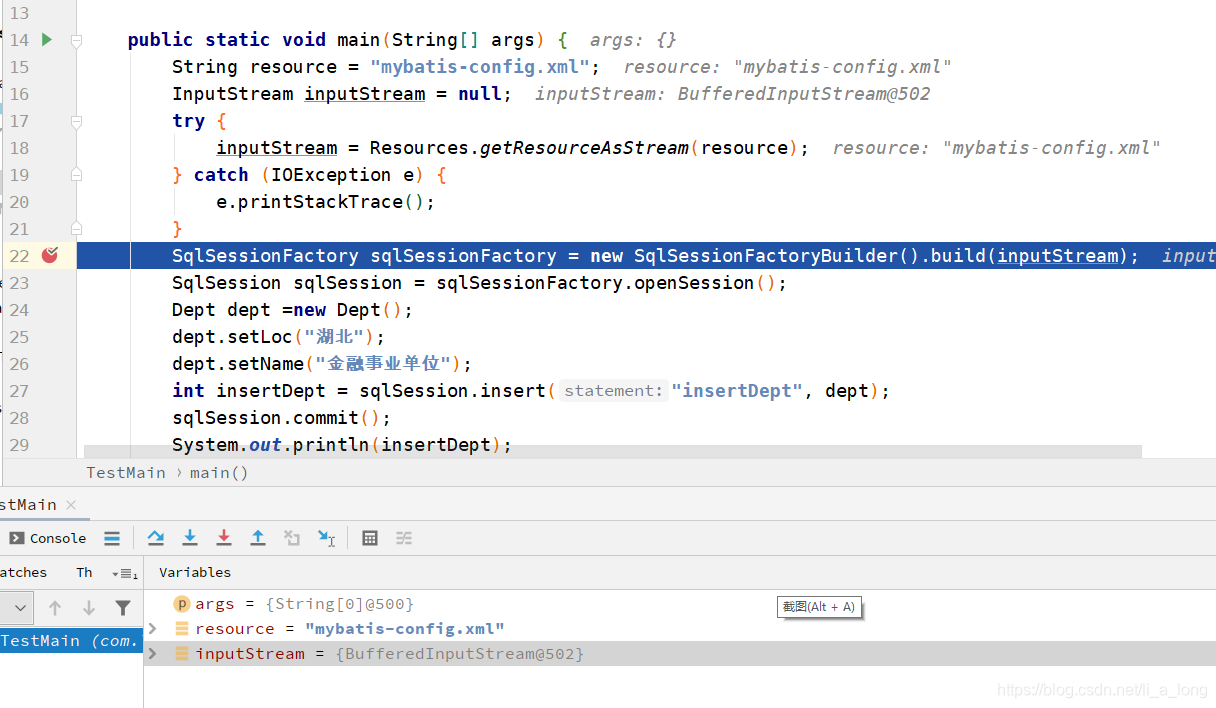Click System.out.println on line 29
The image size is (1216, 708).
click(x=271, y=445)
